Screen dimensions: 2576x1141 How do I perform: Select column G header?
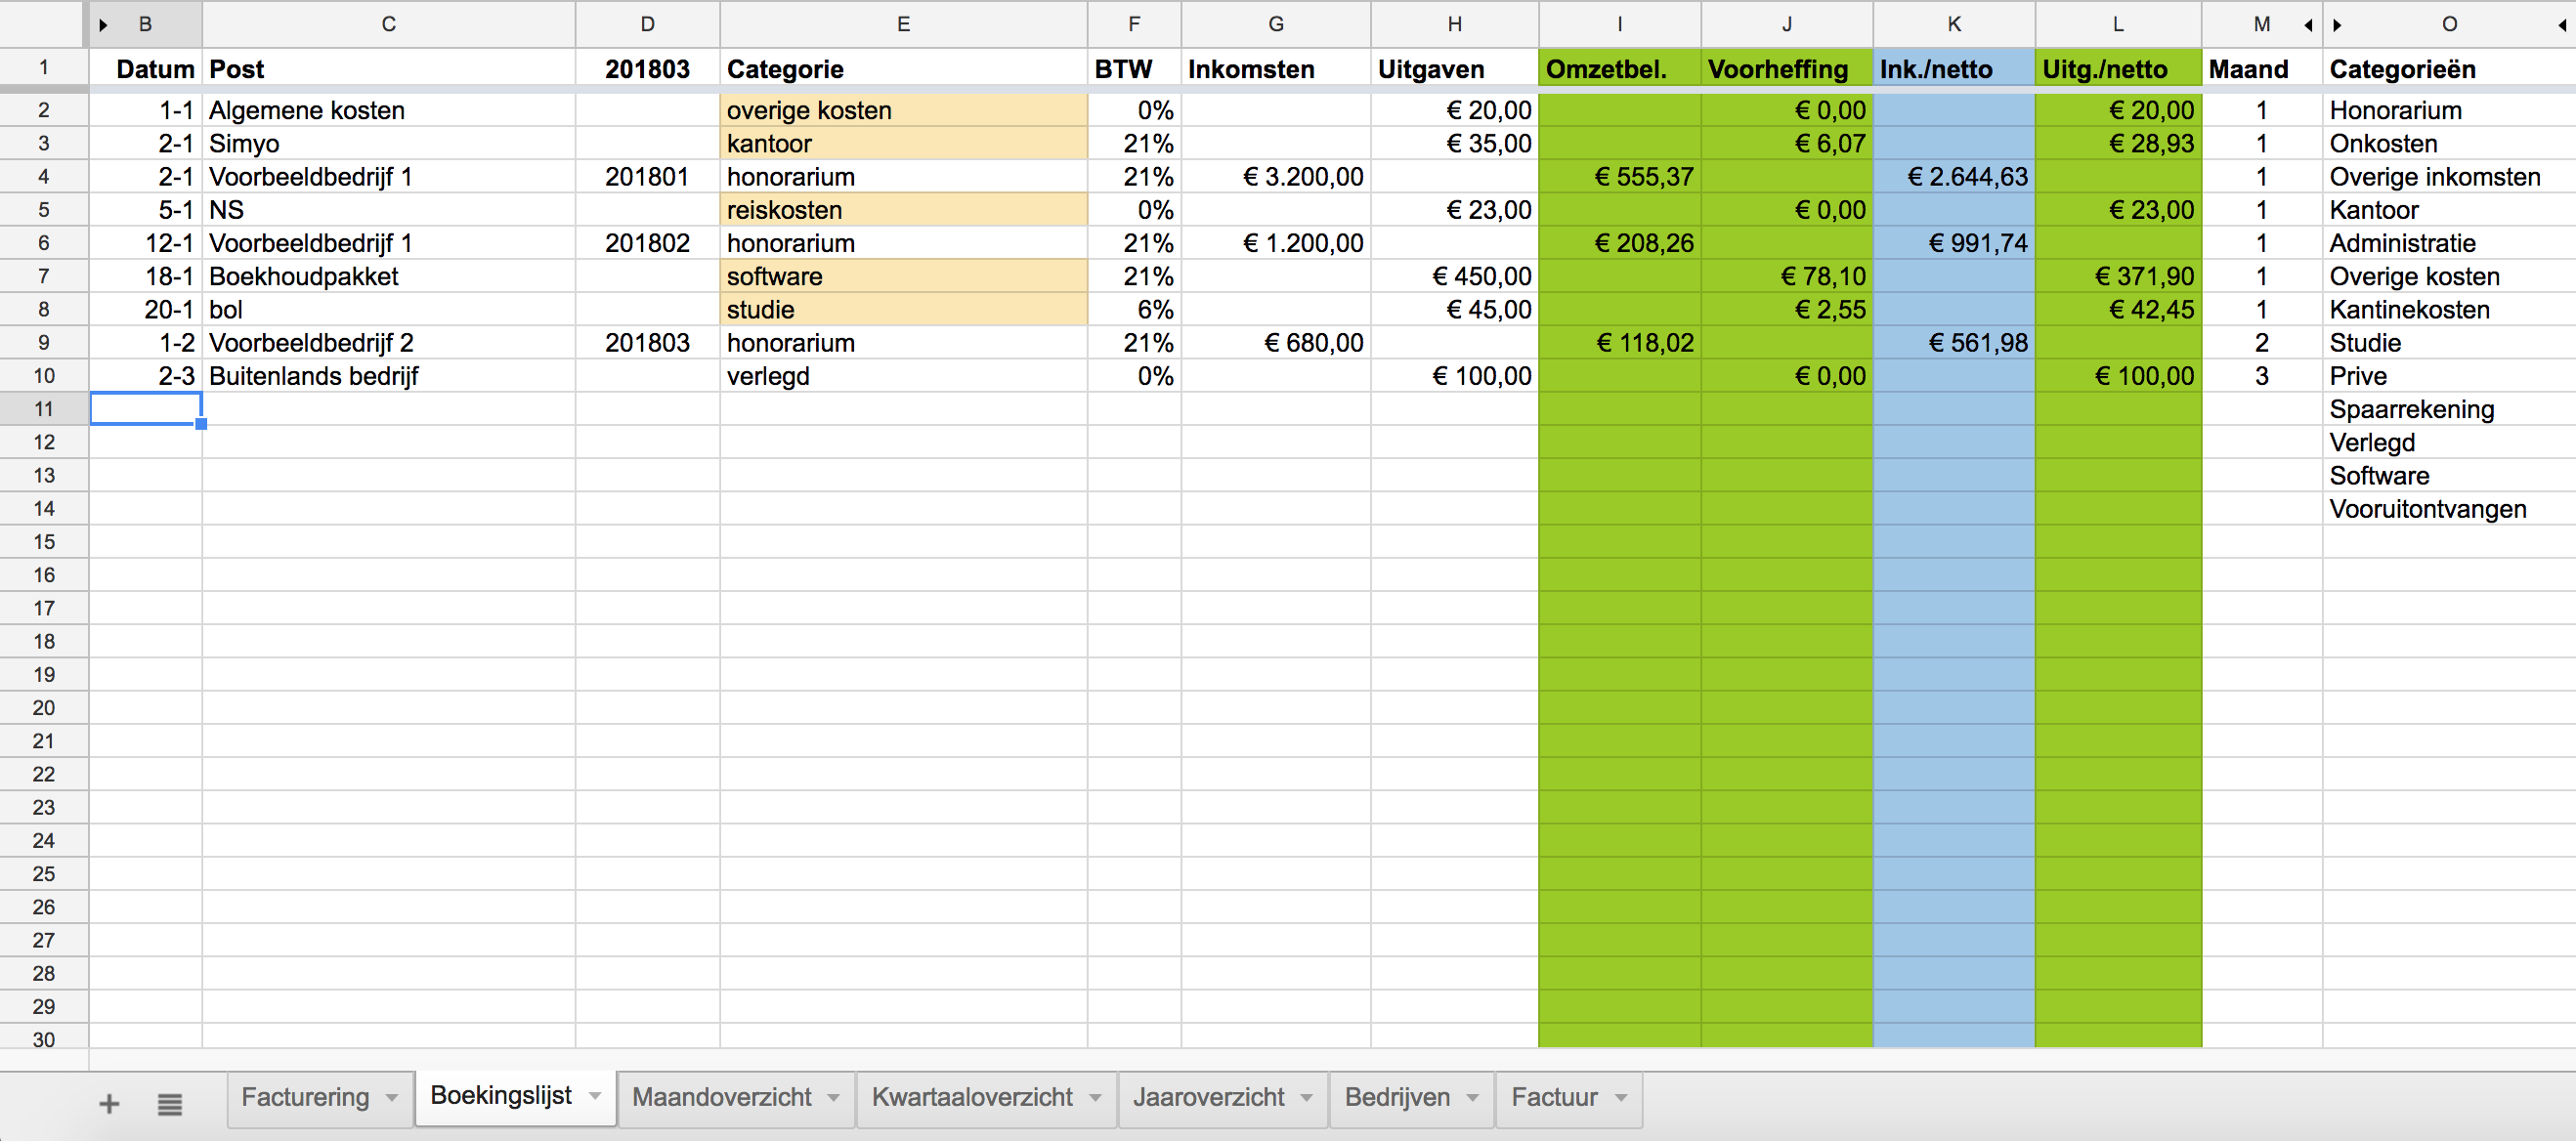[x=1276, y=24]
